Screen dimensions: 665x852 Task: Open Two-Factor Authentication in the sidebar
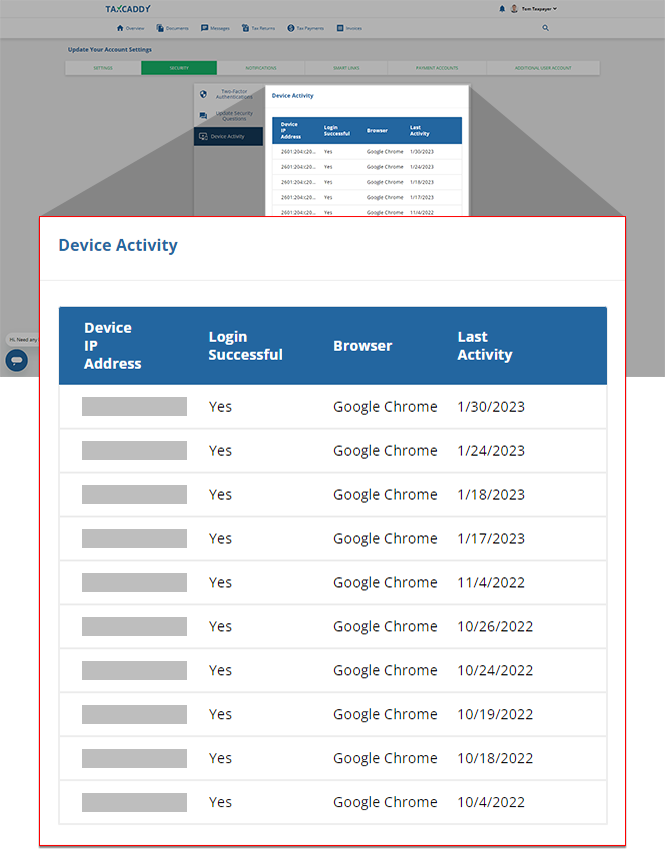(229, 94)
